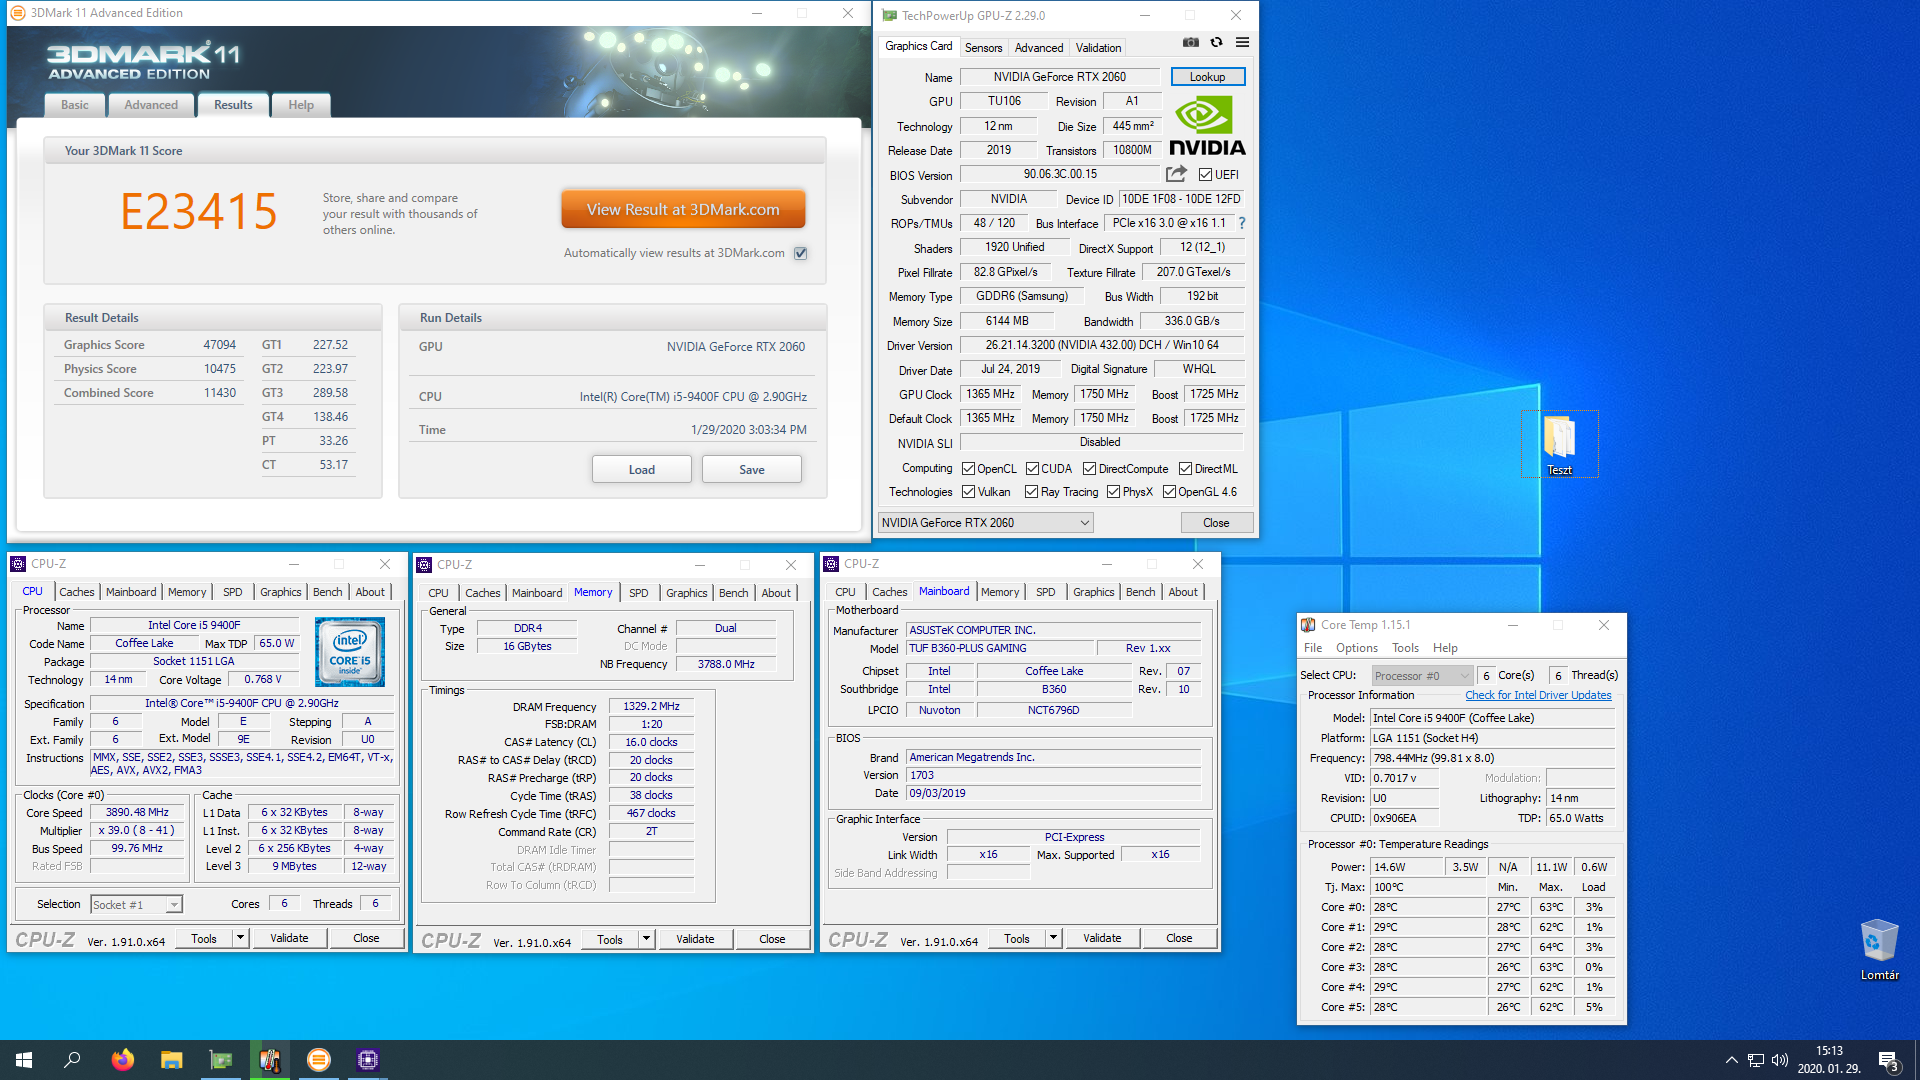Open the Core Temp Options menu
The width and height of the screenshot is (1920, 1080).
click(x=1356, y=648)
